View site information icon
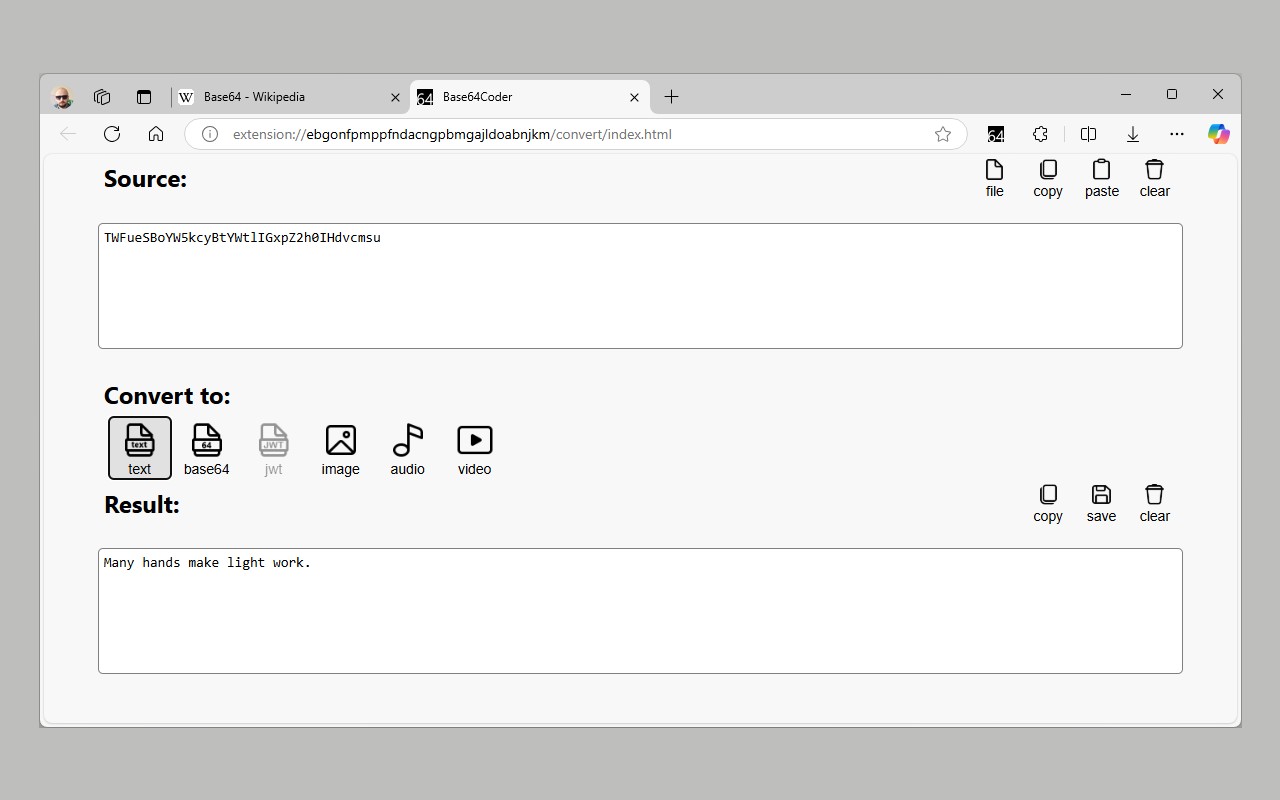The image size is (1280, 800). [x=210, y=134]
